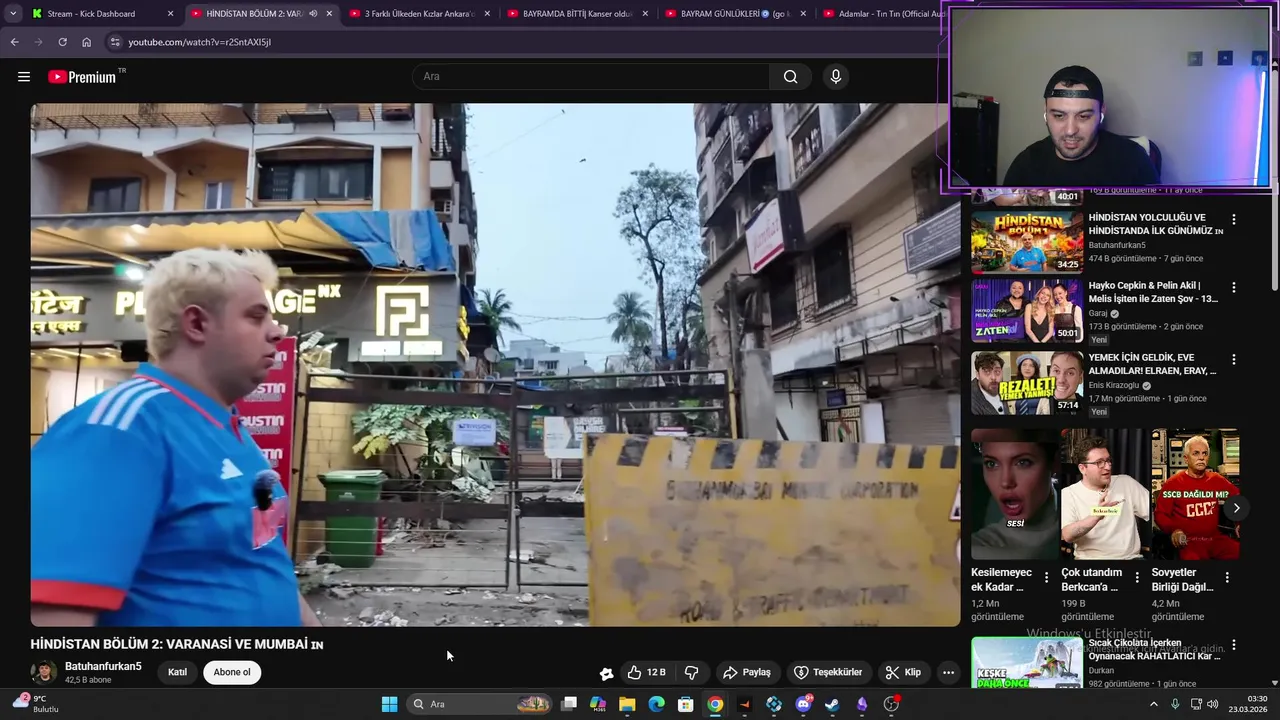Screen dimensions: 1280x720
Task: Click the Teşekkürler thanks button
Action: point(828,672)
